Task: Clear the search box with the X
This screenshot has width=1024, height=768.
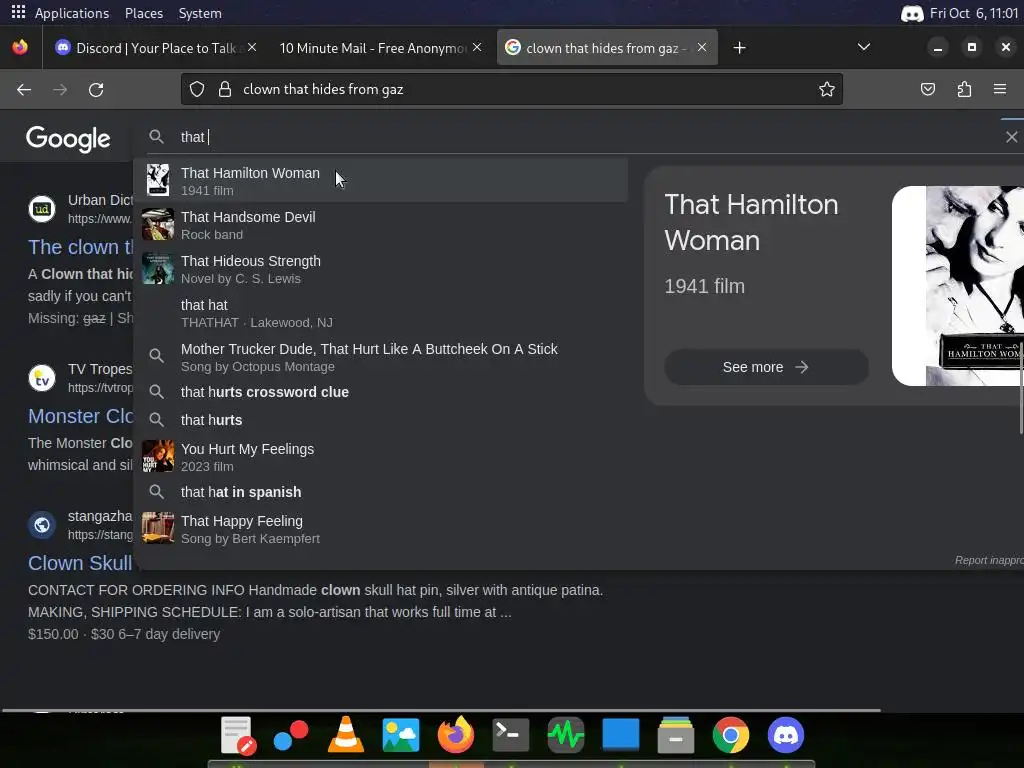Action: coord(1011,137)
